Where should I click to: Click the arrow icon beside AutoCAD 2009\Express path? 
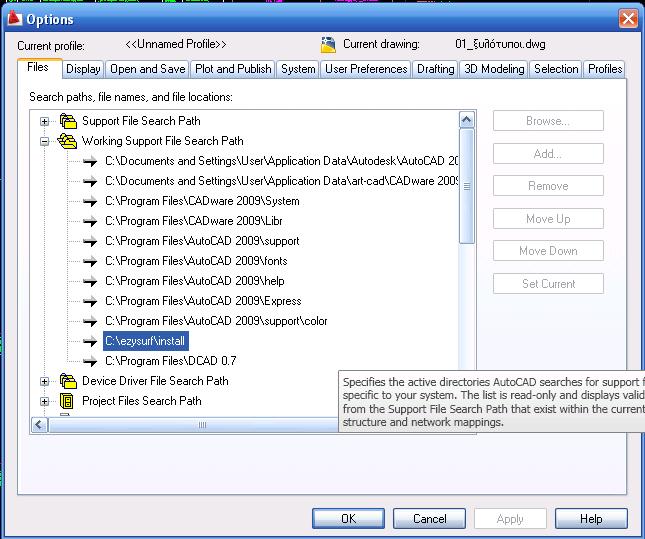pyautogui.click(x=90, y=301)
